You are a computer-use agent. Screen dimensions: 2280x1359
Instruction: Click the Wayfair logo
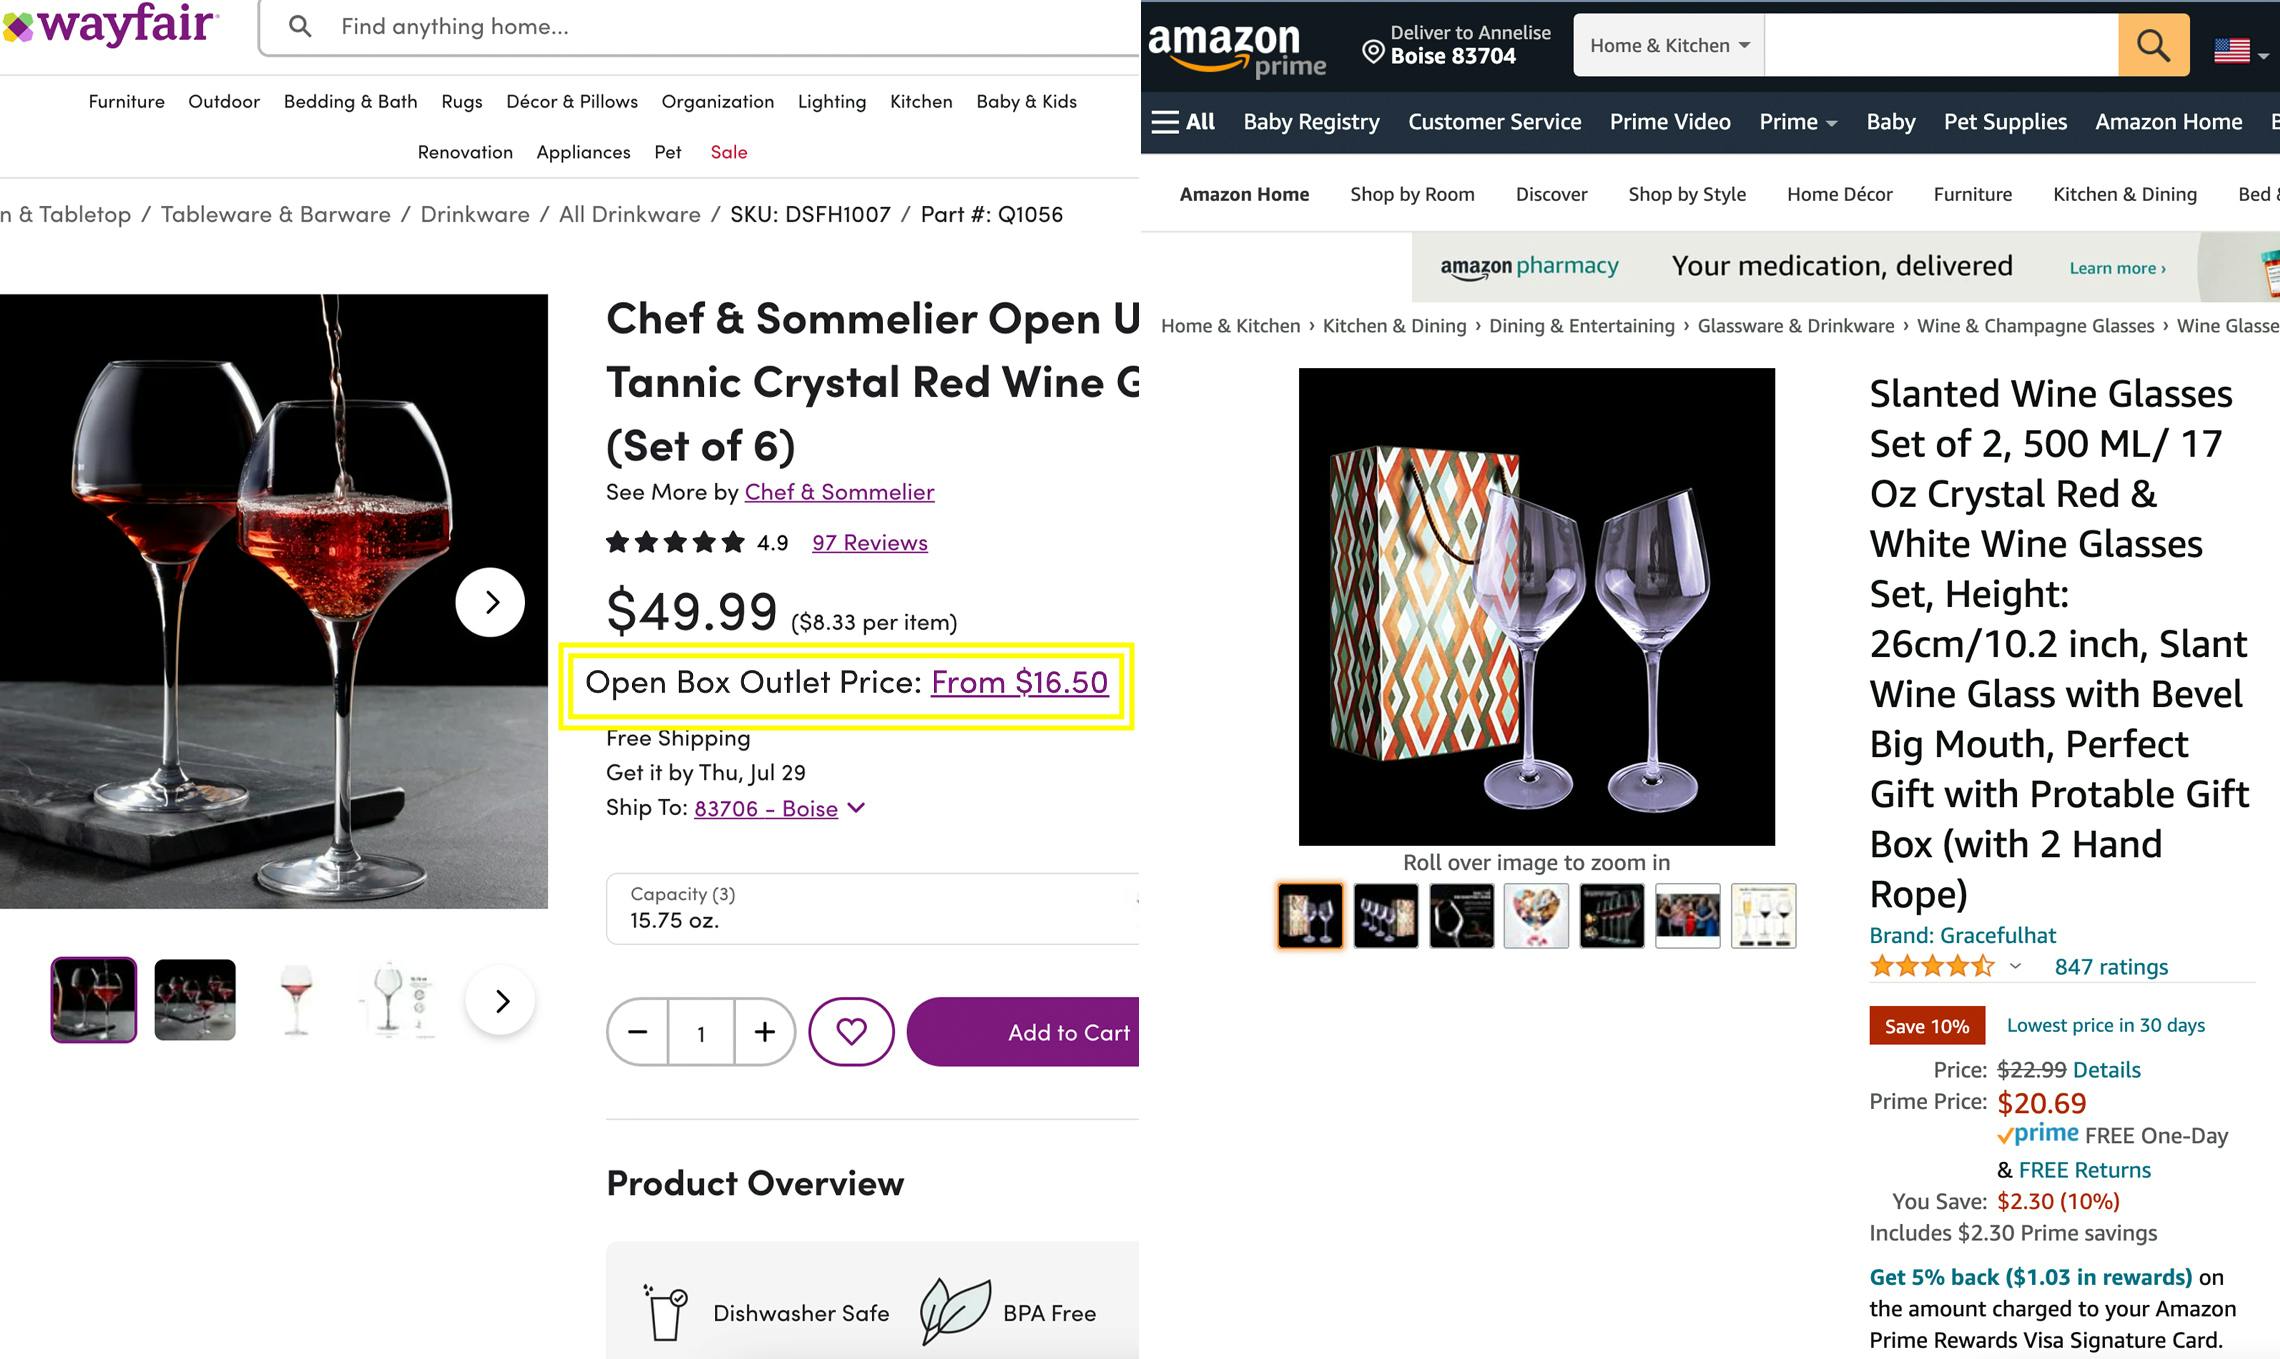tap(110, 26)
